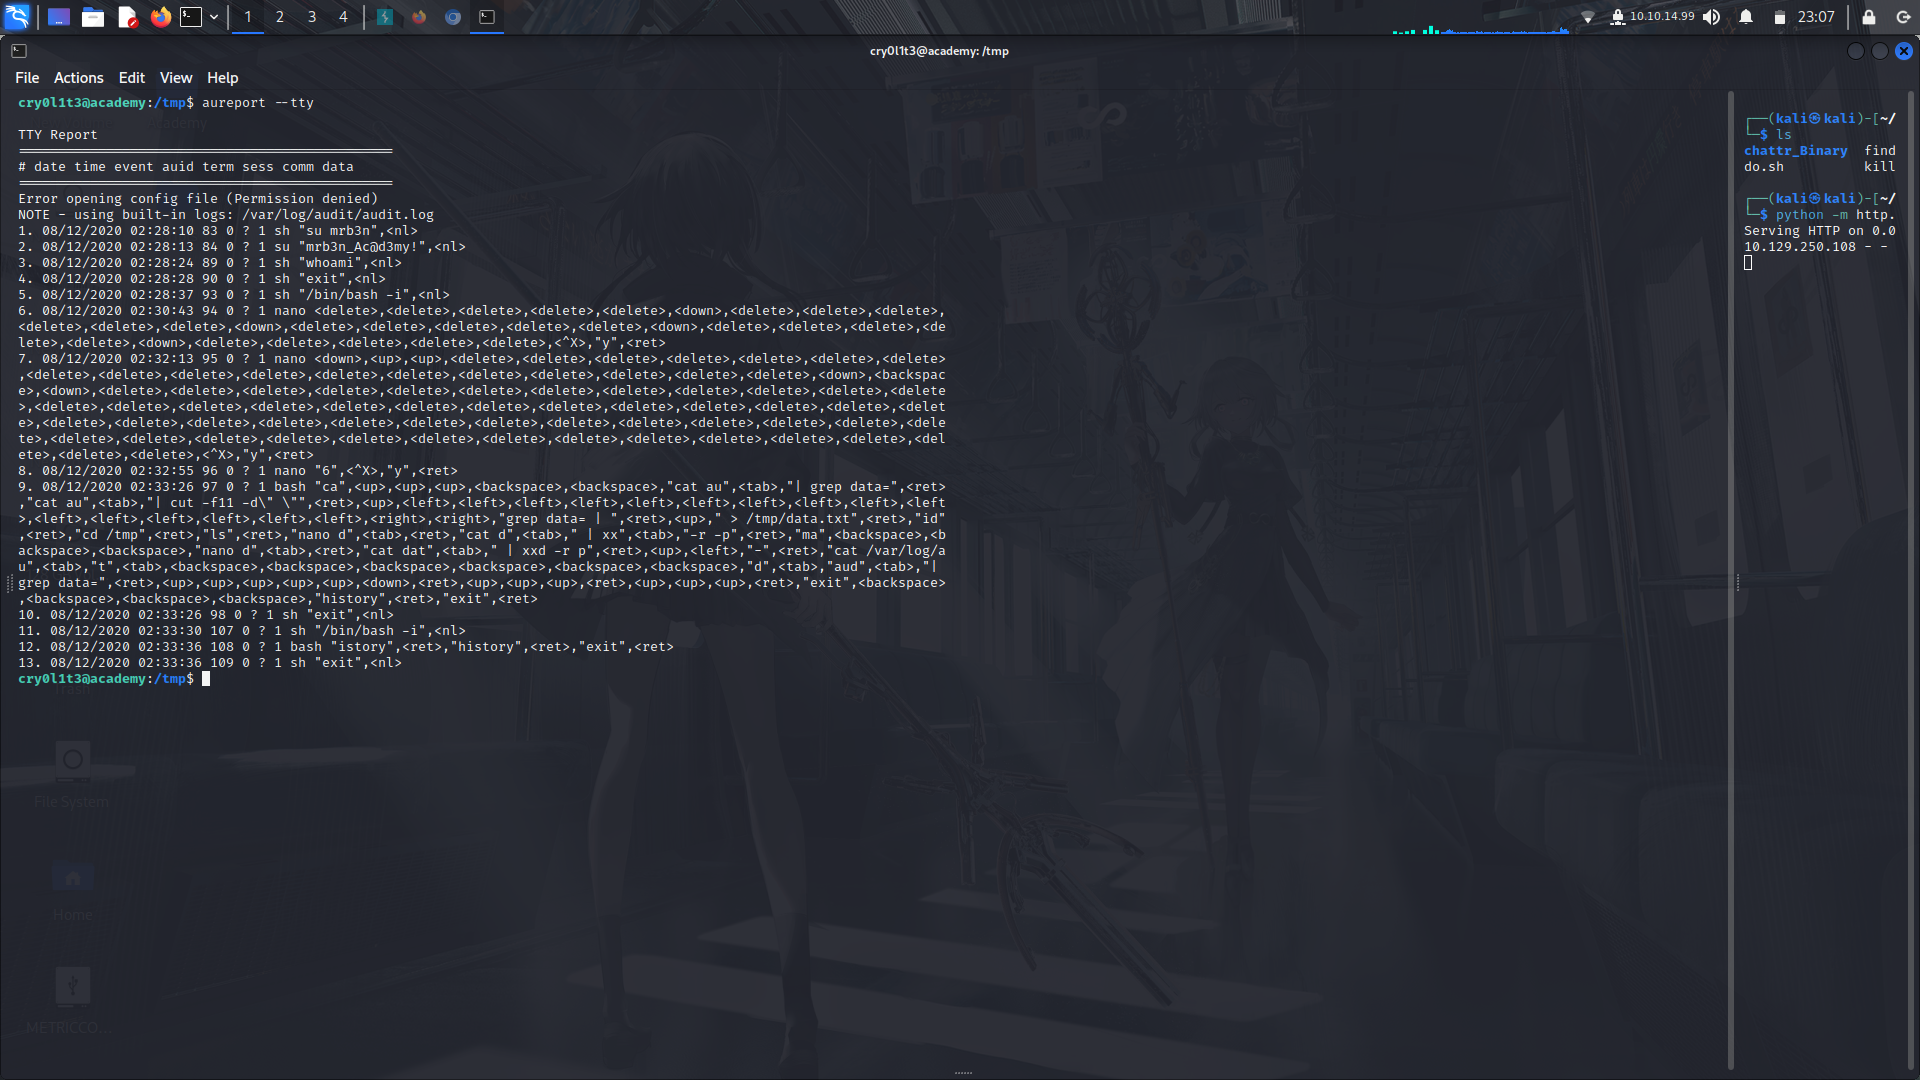This screenshot has height=1080, width=1920.
Task: Click the network status icon
Action: [x=1588, y=17]
